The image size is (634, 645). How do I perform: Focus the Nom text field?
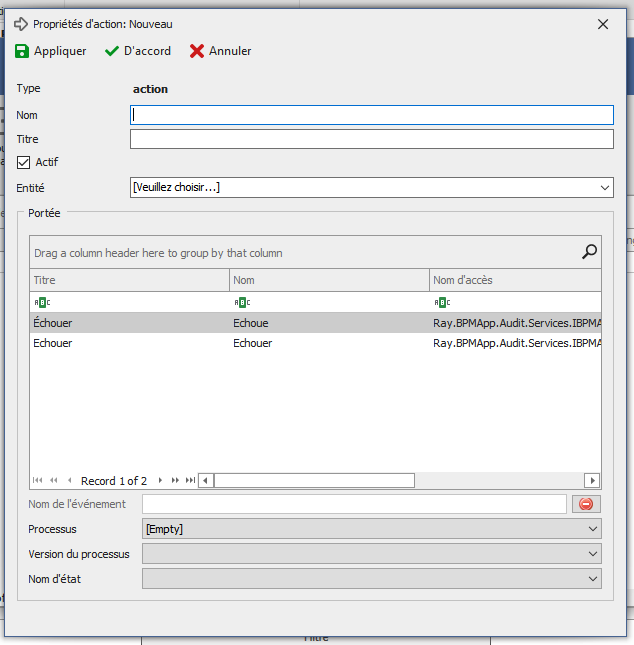(x=372, y=115)
